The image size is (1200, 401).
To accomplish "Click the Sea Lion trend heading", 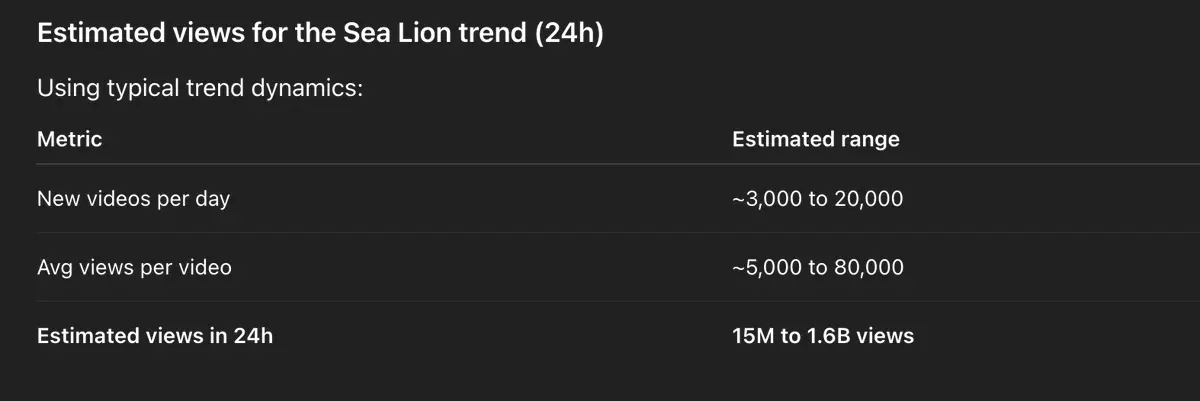I will (x=320, y=33).
